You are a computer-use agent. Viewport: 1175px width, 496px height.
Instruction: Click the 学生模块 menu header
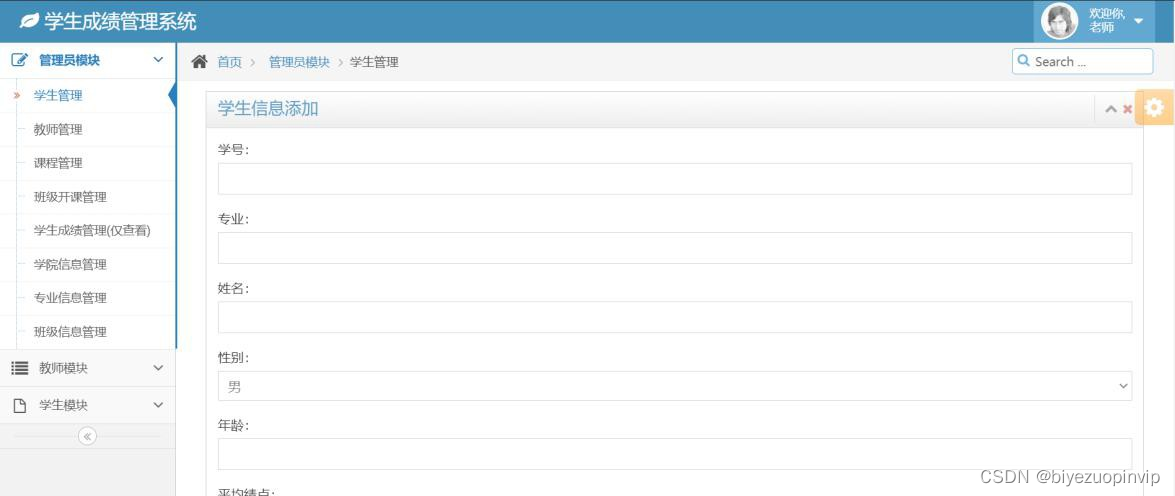tap(88, 405)
